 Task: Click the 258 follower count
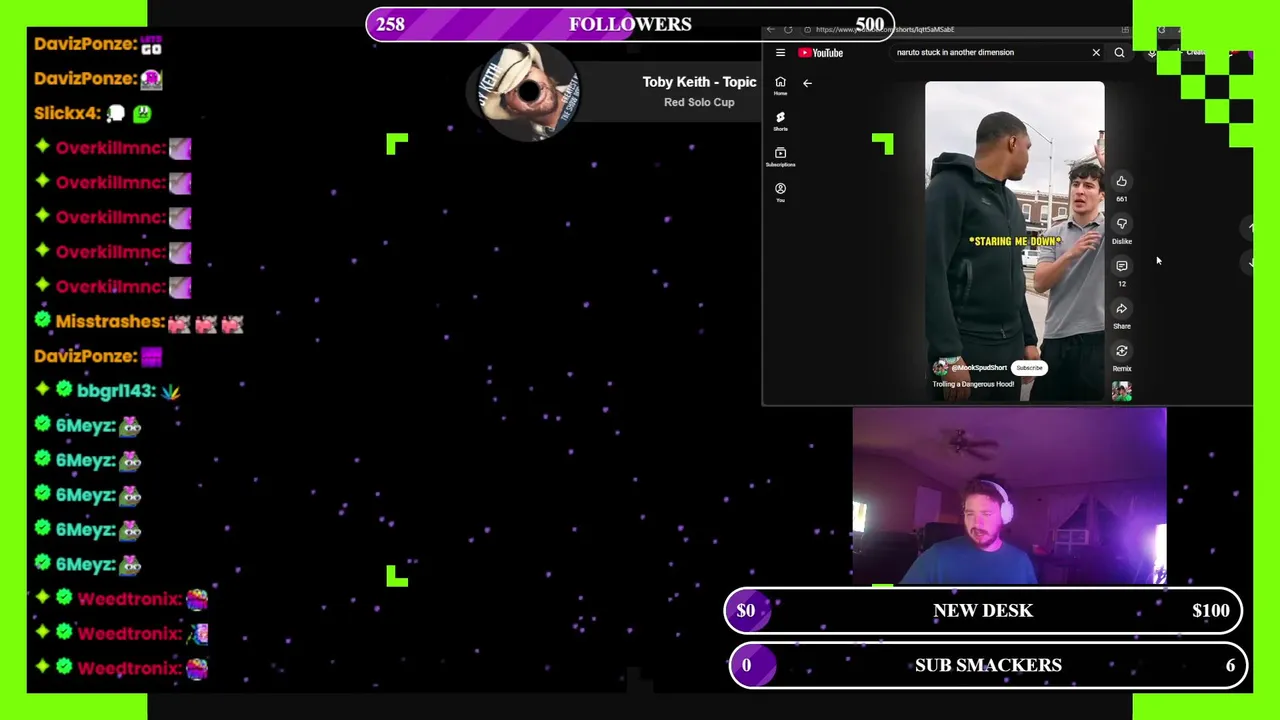pos(390,24)
